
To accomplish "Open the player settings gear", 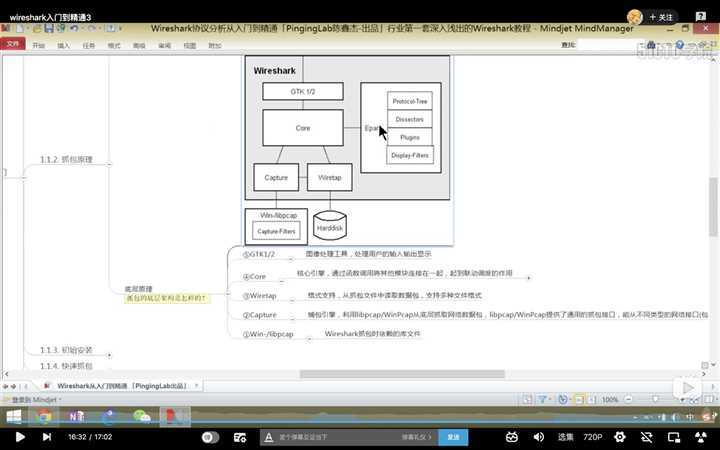I will 619,437.
